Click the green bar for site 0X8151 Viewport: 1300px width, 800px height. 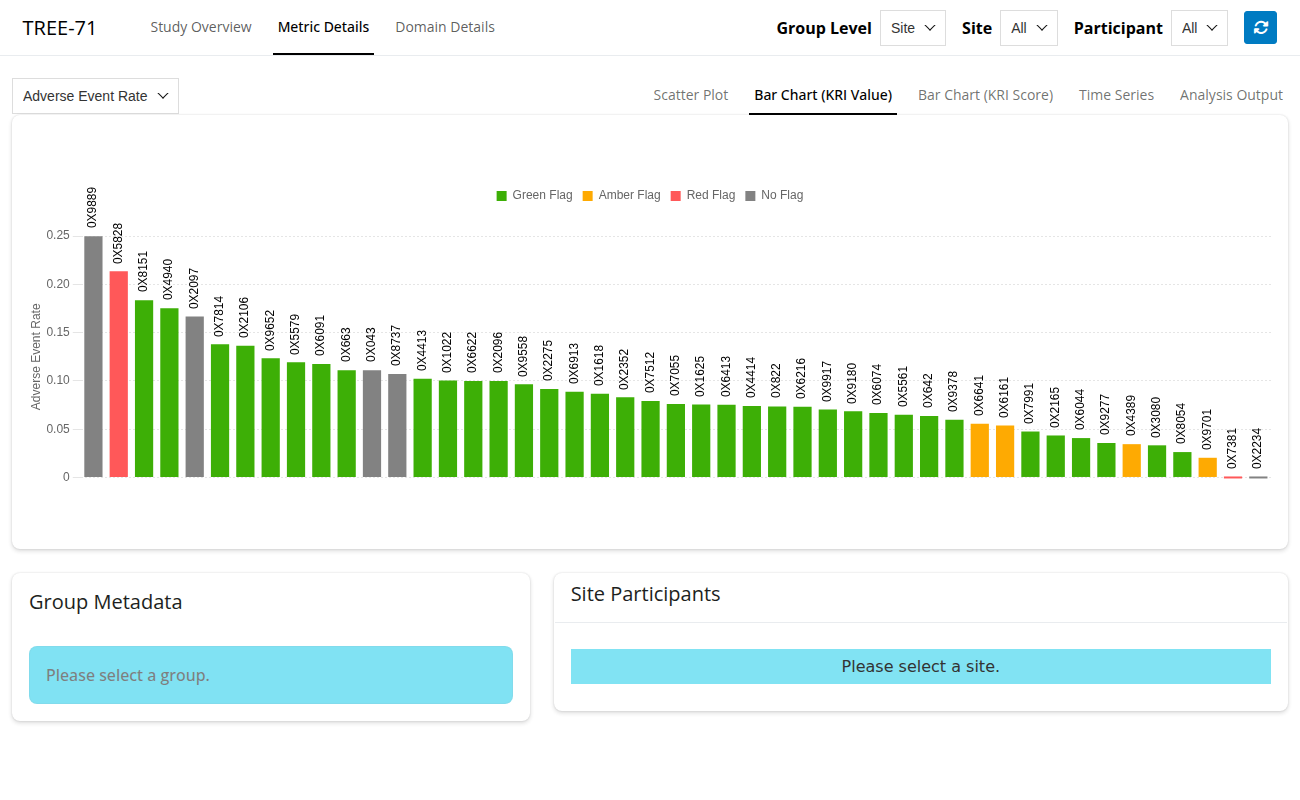click(144, 388)
